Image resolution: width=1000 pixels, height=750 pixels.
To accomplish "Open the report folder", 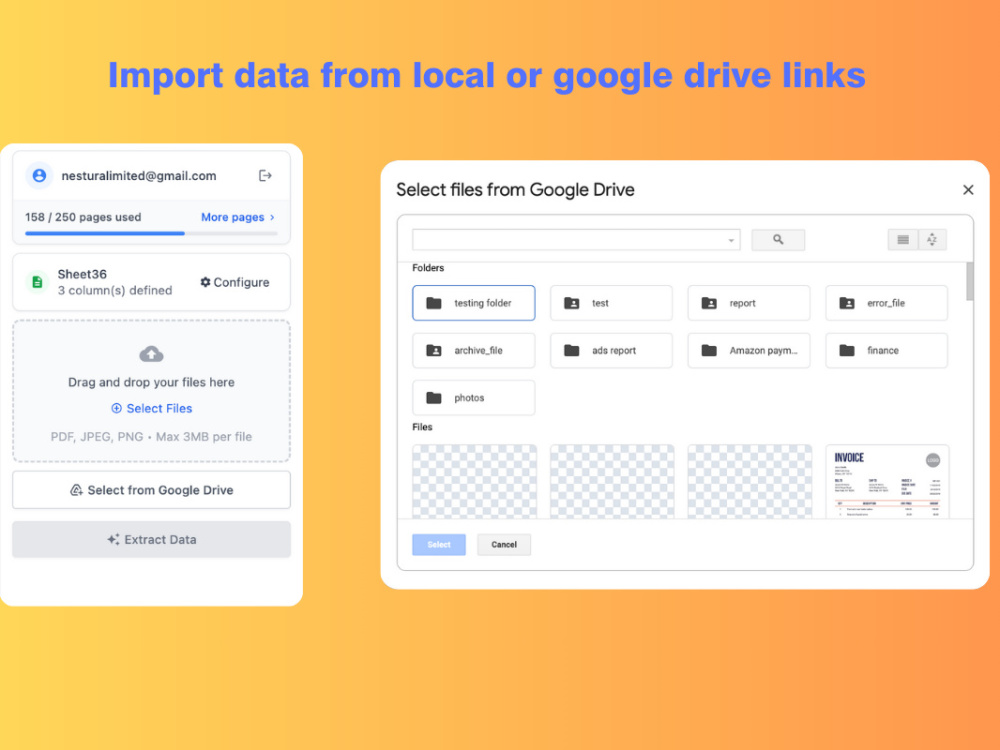I will tap(749, 303).
